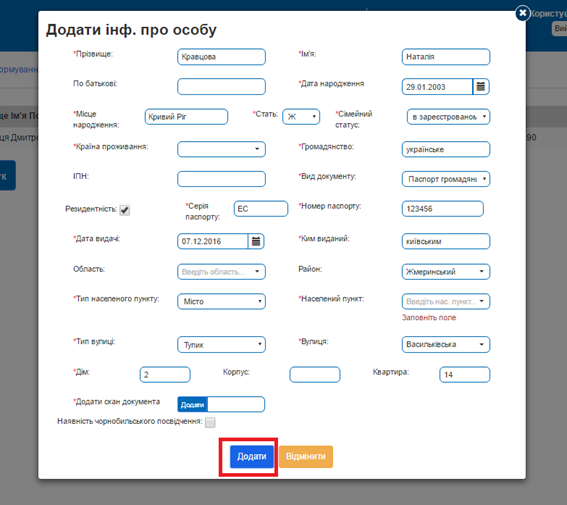Viewport: 567px width, 505px height.
Task: Open the Тип вулиці dropdown
Action: 221,344
